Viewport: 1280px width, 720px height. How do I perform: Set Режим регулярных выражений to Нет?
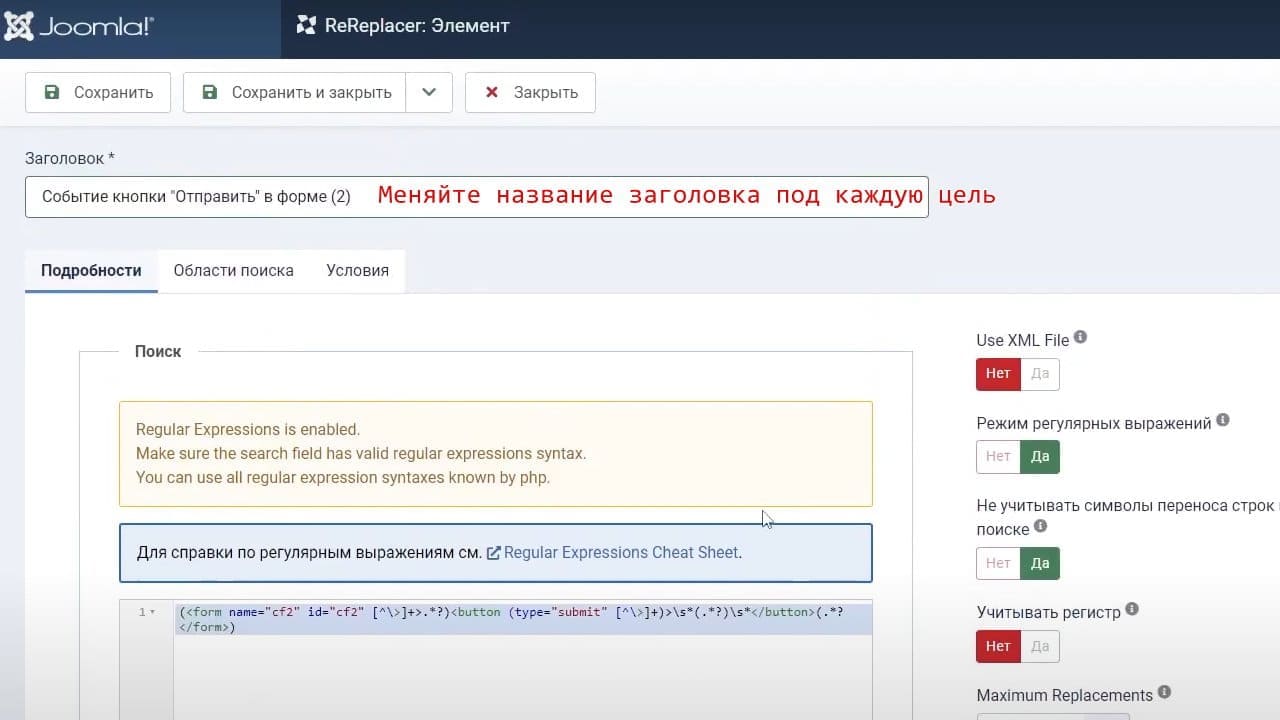(x=998, y=457)
